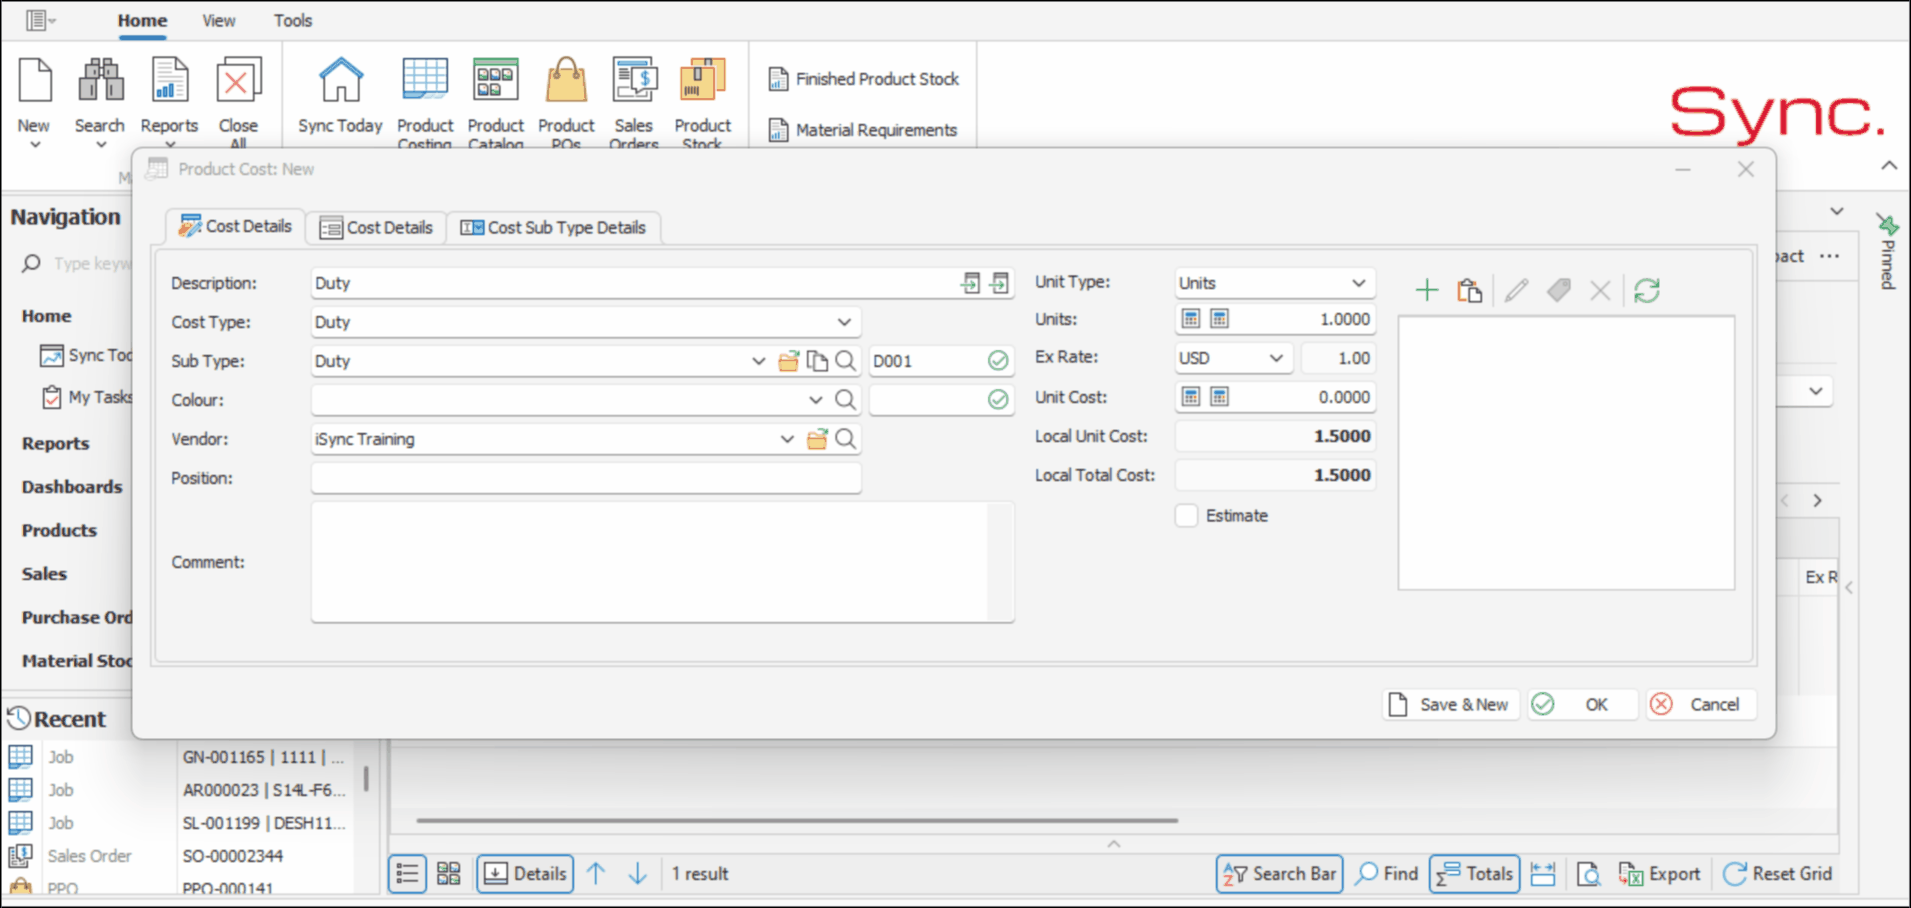Click the green check beside D001 code
1911x908 pixels.
click(998, 361)
